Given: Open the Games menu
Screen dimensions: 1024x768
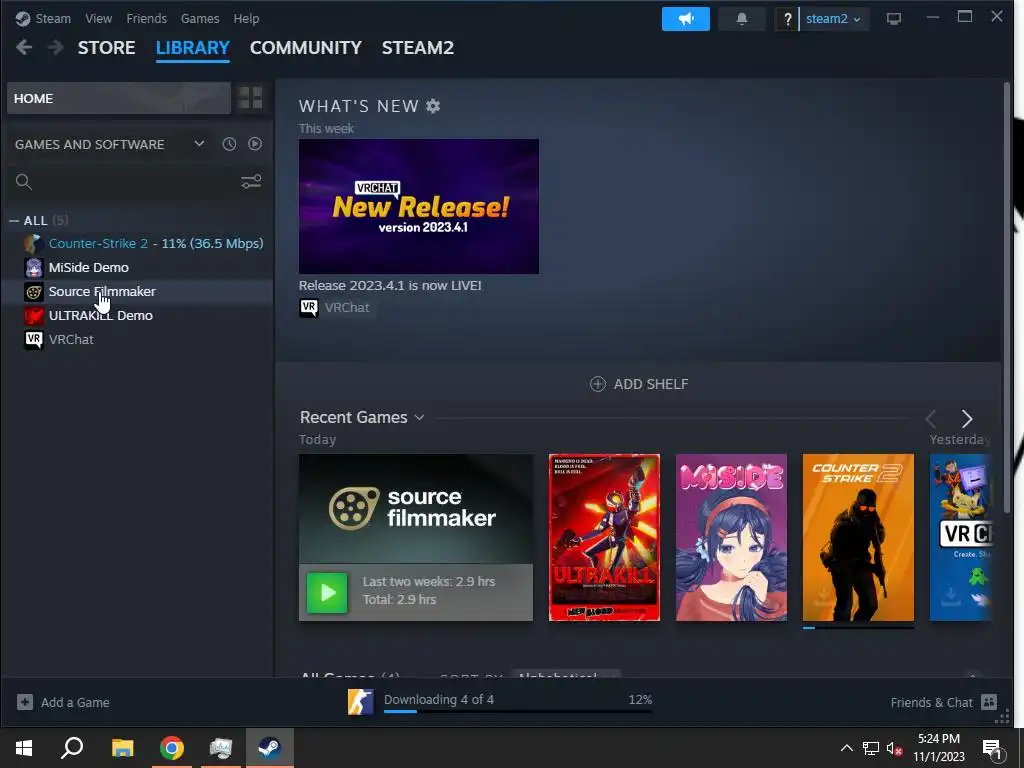Looking at the screenshot, I should [x=200, y=18].
